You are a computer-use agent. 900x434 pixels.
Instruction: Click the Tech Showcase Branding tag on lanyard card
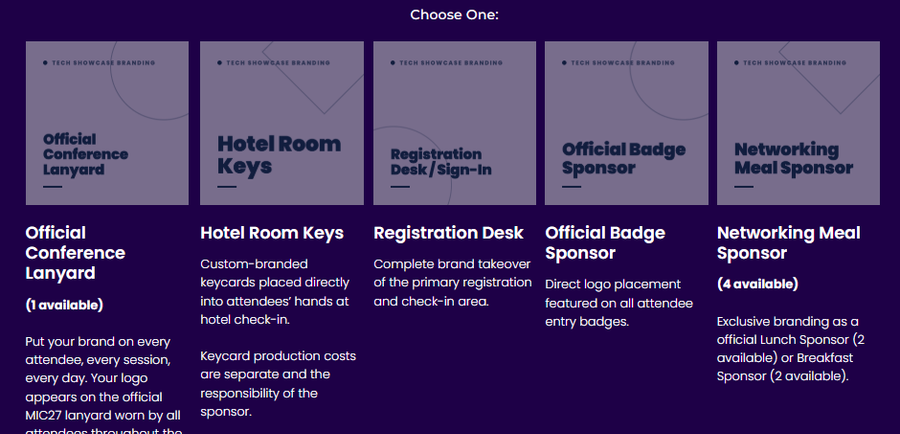click(99, 63)
